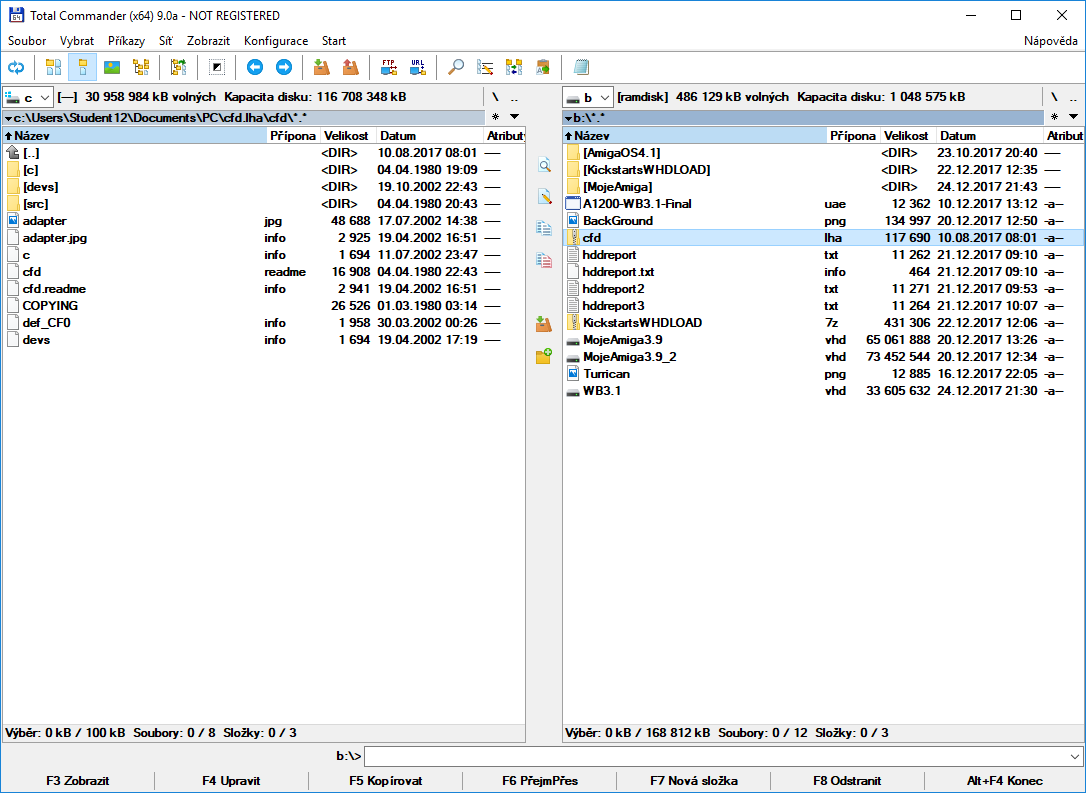
Task: Open the Síť menu
Action: pyautogui.click(x=166, y=41)
